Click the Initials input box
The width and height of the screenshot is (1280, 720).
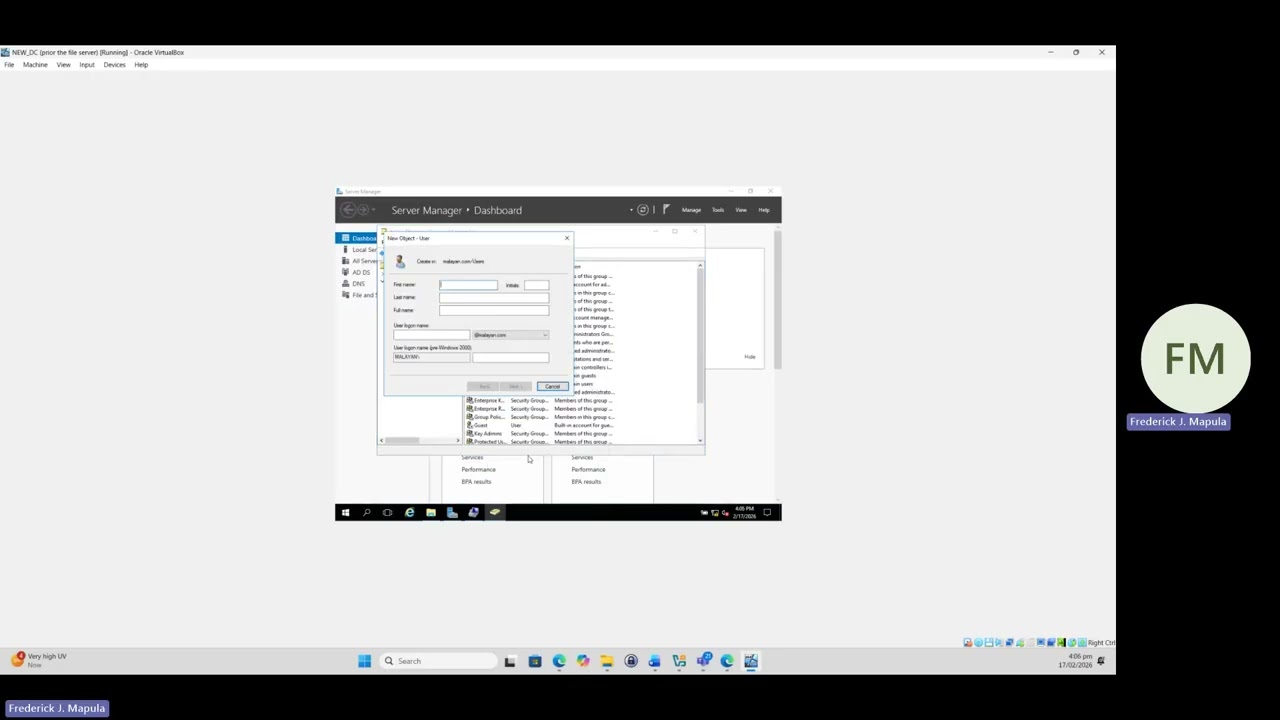click(536, 285)
